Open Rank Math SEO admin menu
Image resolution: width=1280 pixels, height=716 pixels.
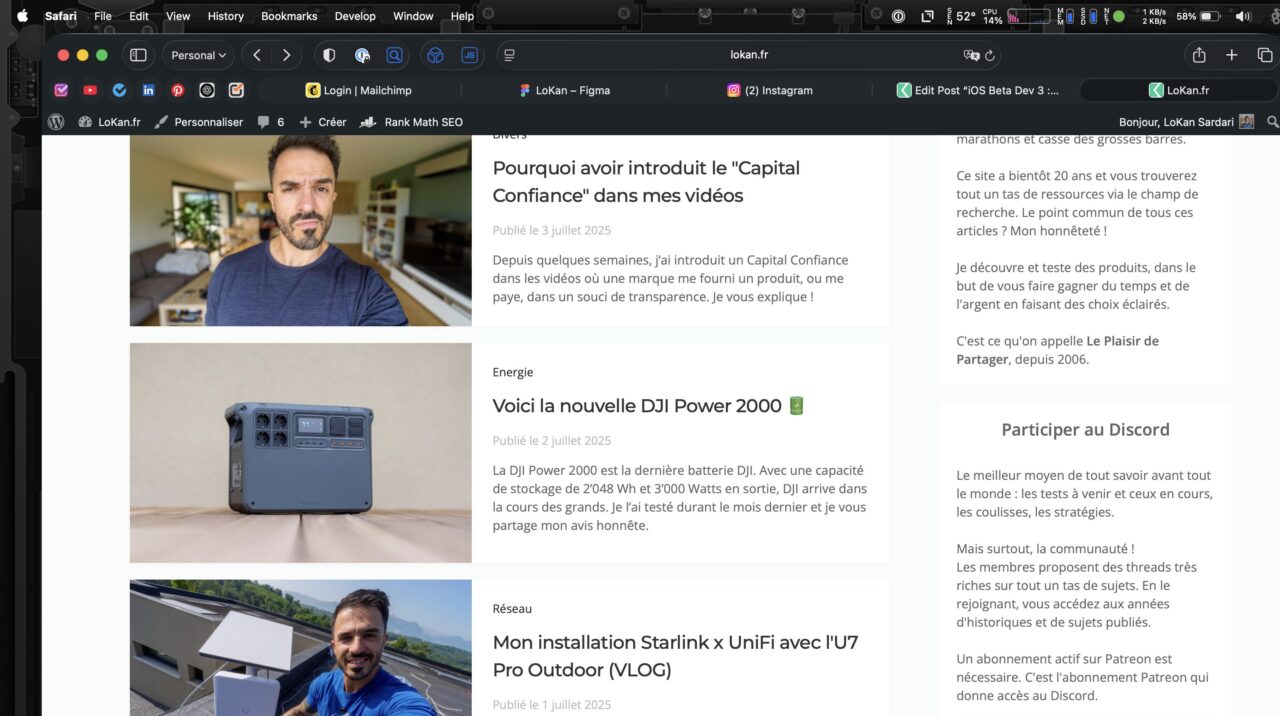pyautogui.click(x=411, y=122)
